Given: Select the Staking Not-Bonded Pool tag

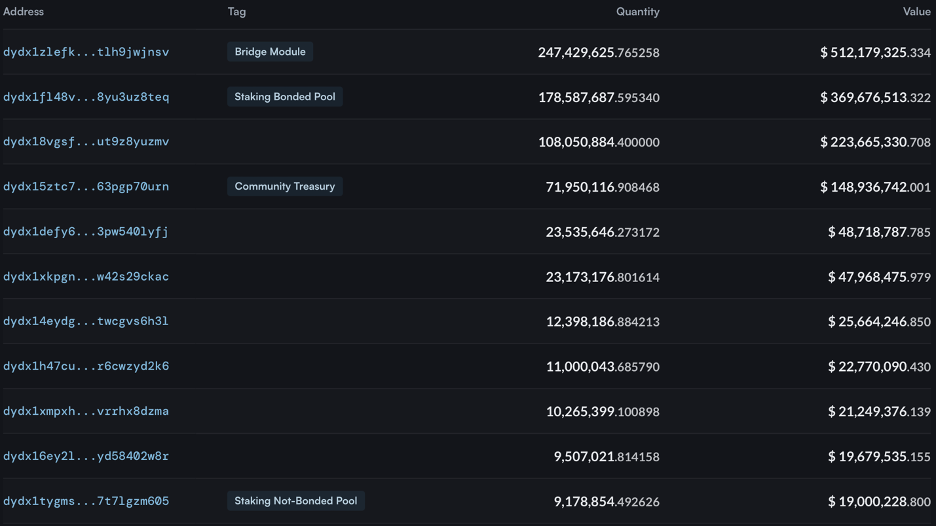Looking at the screenshot, I should tap(296, 501).
